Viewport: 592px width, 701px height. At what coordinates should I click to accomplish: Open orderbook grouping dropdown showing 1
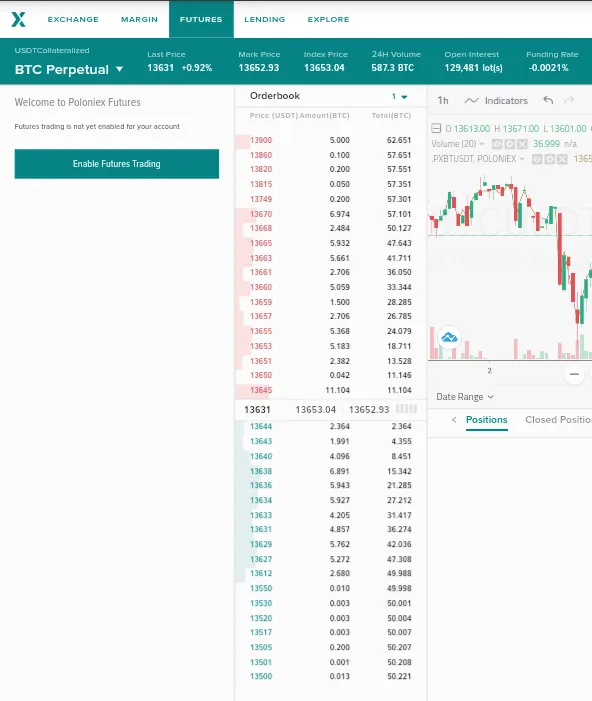tap(399, 96)
